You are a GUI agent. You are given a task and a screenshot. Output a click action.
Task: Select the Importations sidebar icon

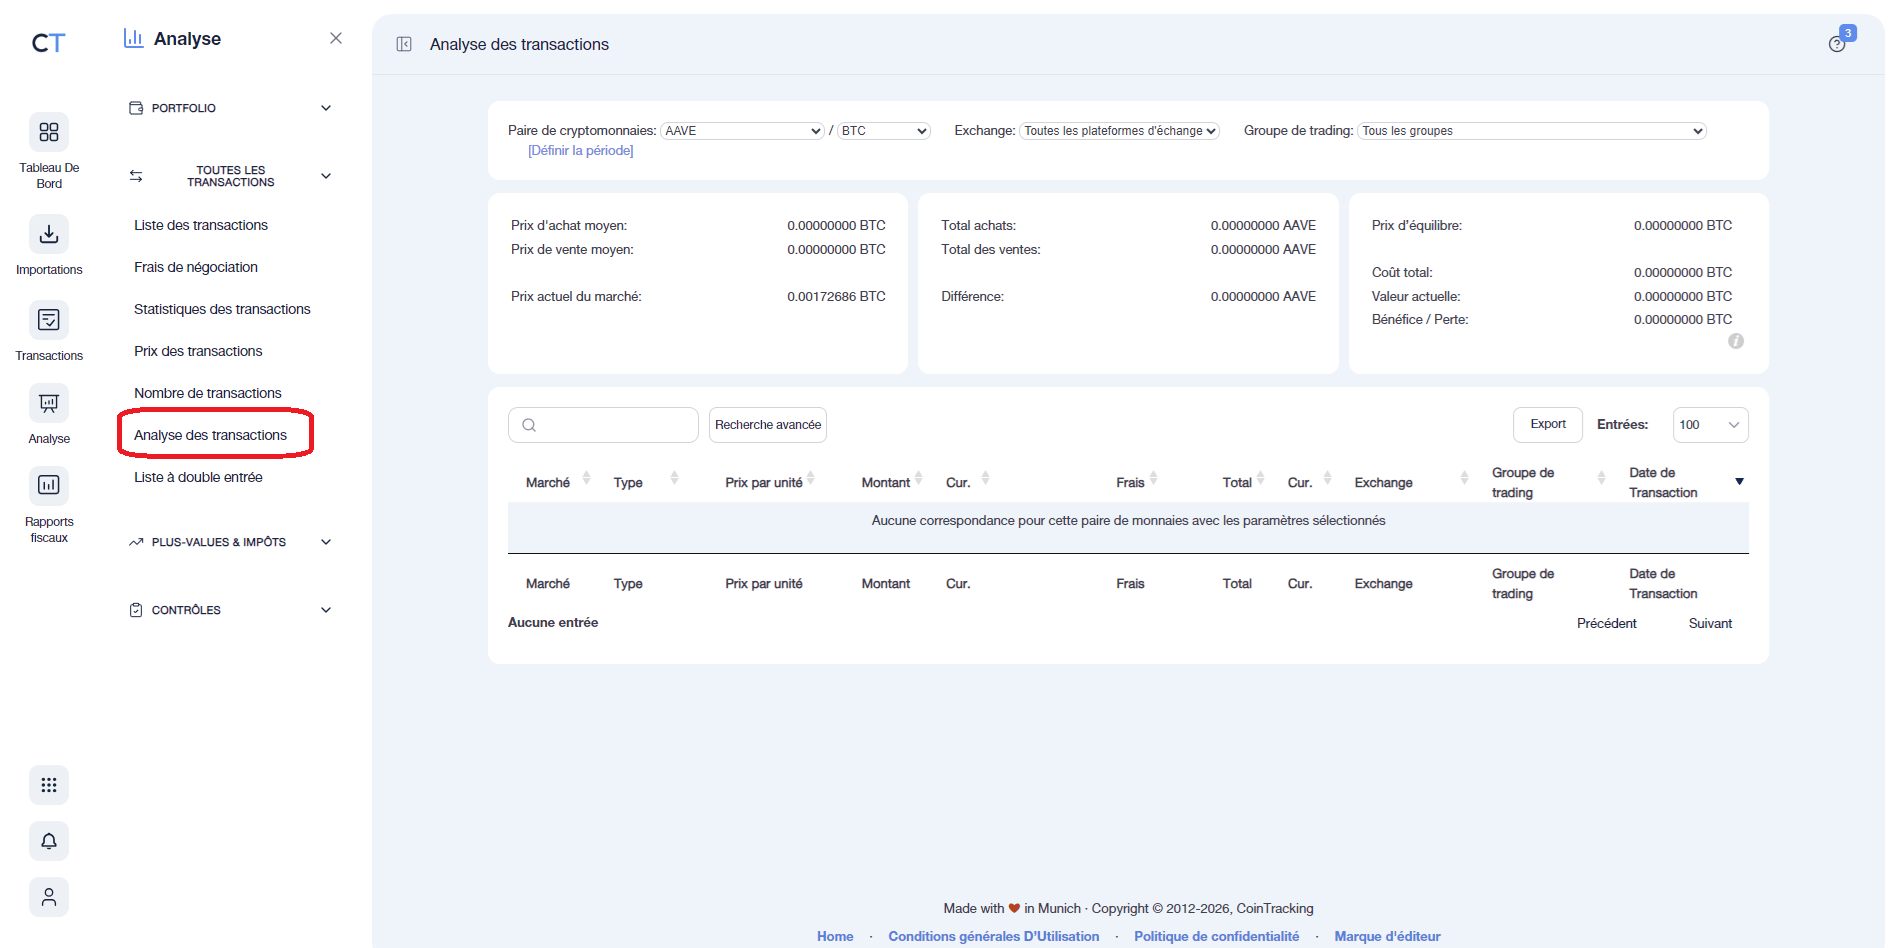pos(48,233)
